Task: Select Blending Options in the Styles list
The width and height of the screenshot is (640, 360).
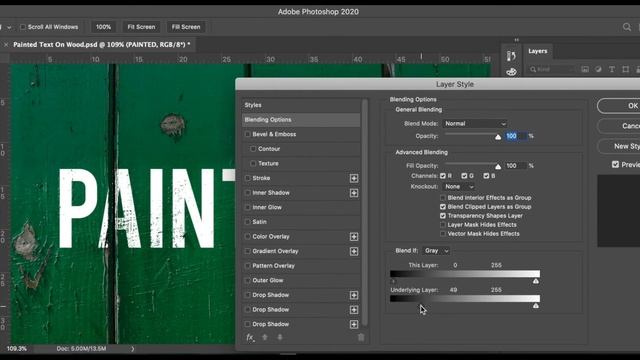Action: [301, 120]
